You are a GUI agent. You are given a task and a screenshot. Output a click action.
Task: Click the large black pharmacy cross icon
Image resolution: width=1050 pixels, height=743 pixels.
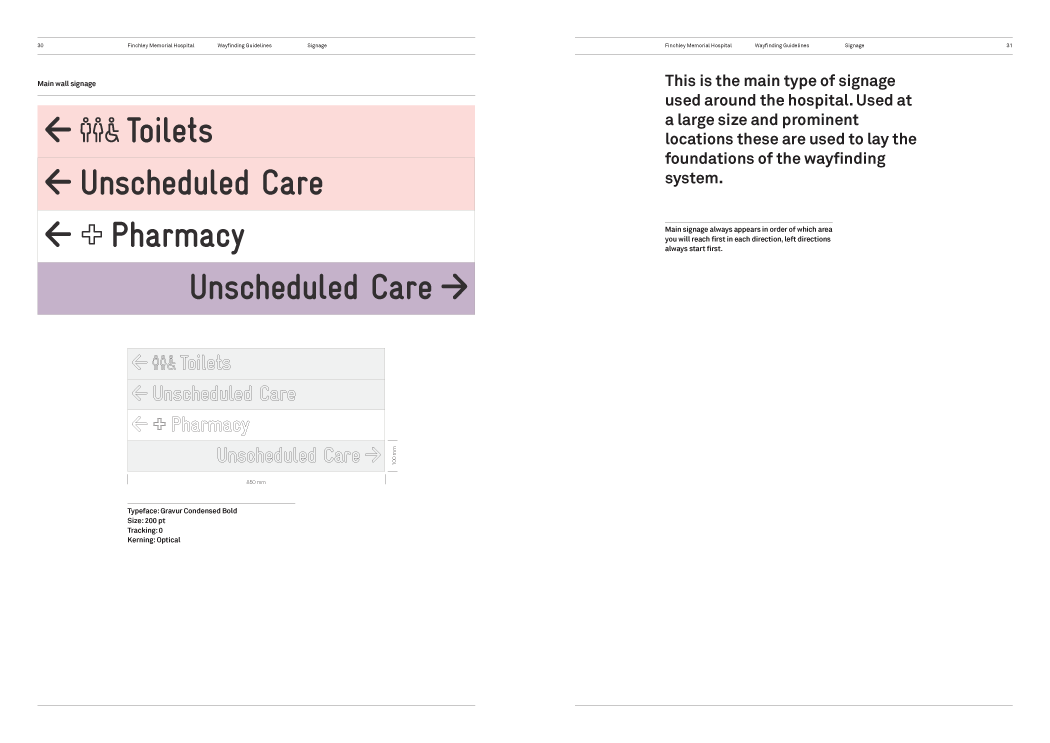[92, 235]
